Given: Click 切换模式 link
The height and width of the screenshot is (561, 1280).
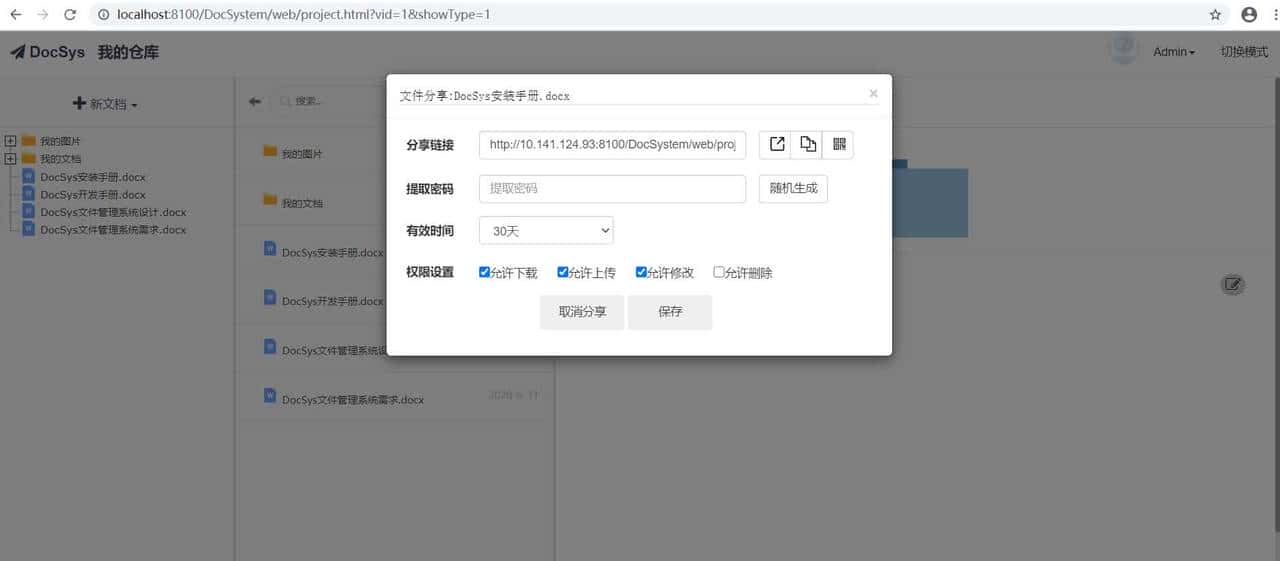Looking at the screenshot, I should 1244,52.
